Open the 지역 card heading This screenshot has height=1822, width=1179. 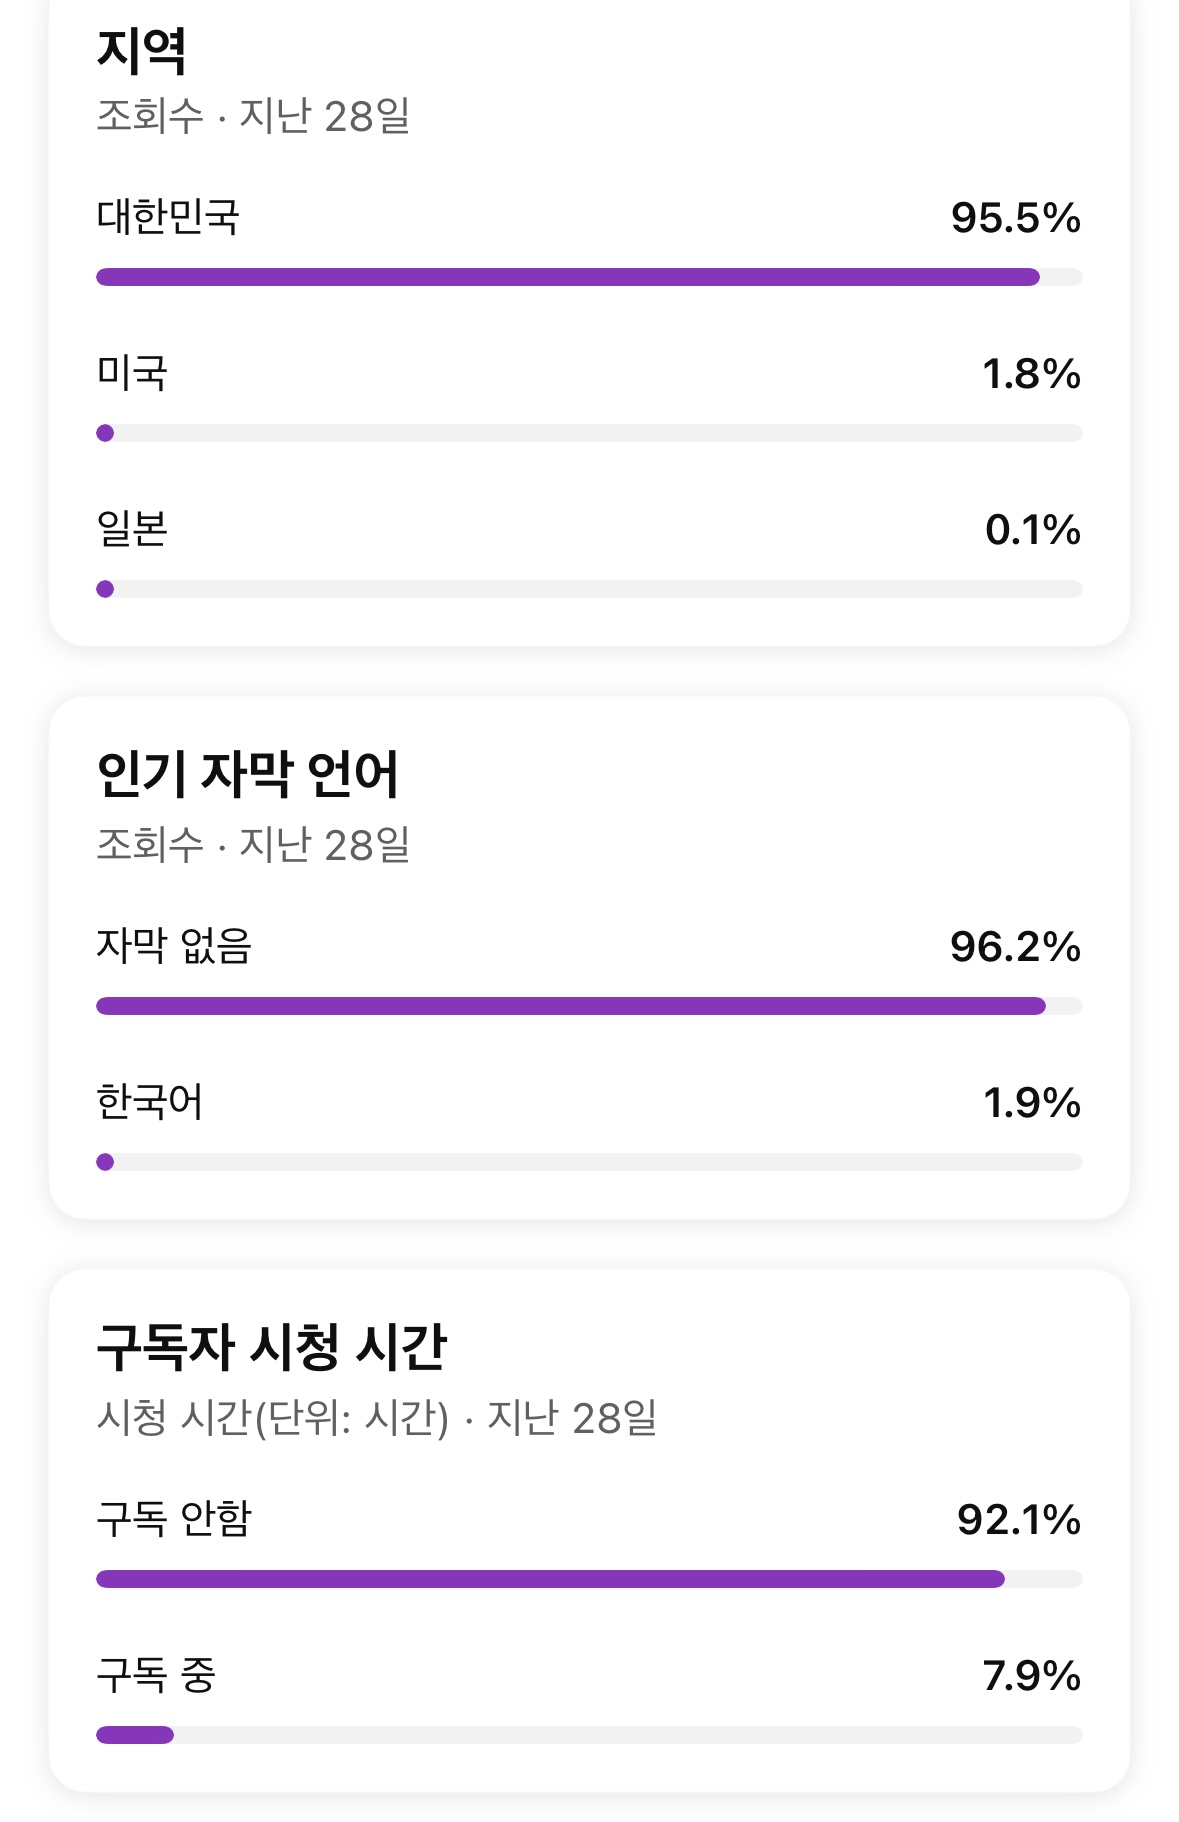pos(141,51)
